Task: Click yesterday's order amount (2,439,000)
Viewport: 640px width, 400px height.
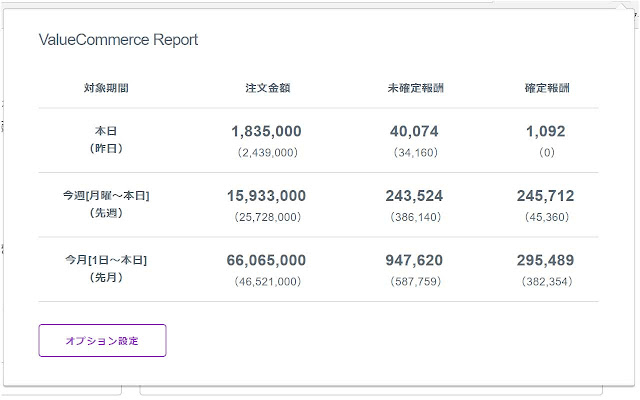Action: [268, 153]
